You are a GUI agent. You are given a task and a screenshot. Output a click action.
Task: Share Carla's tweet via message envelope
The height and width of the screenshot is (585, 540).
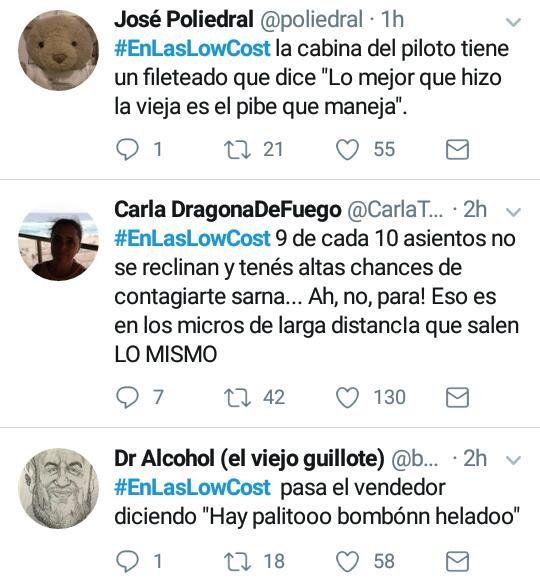point(458,397)
